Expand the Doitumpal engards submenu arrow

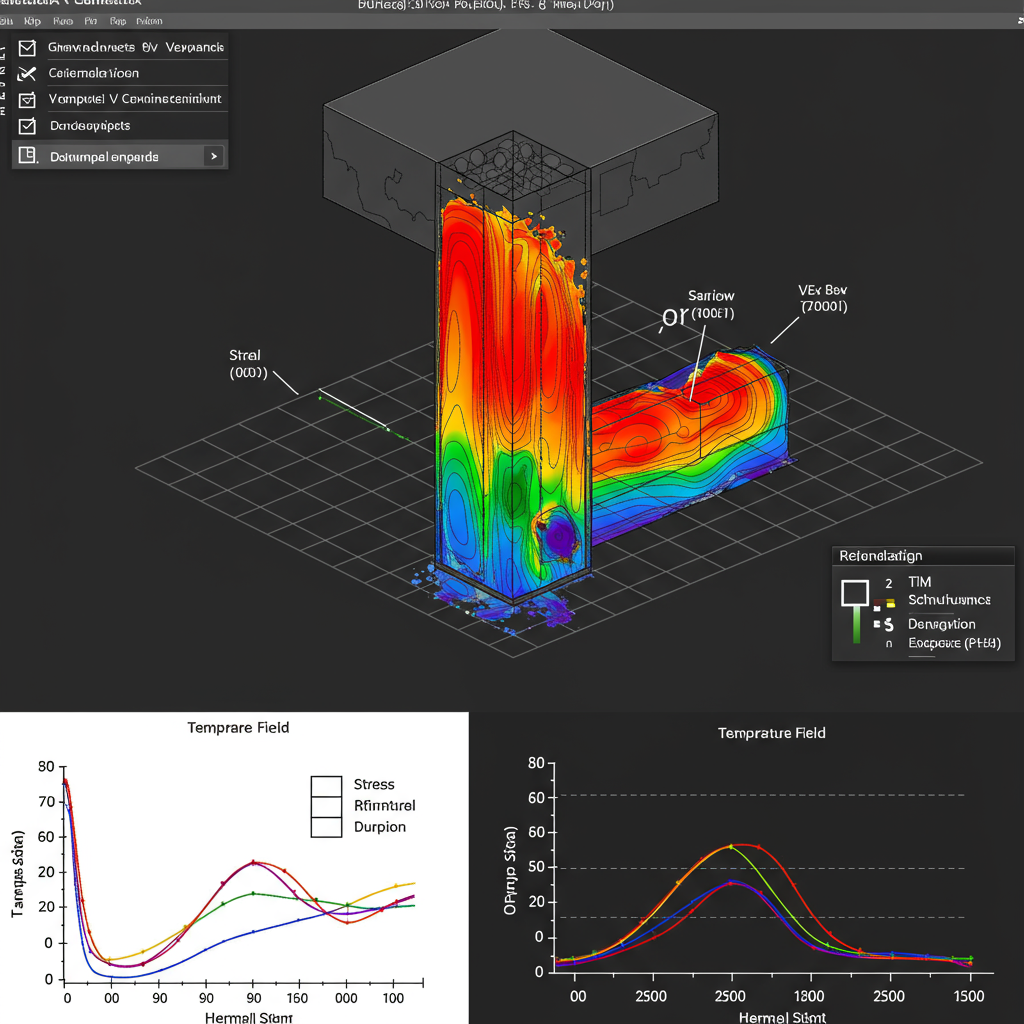pyautogui.click(x=214, y=156)
